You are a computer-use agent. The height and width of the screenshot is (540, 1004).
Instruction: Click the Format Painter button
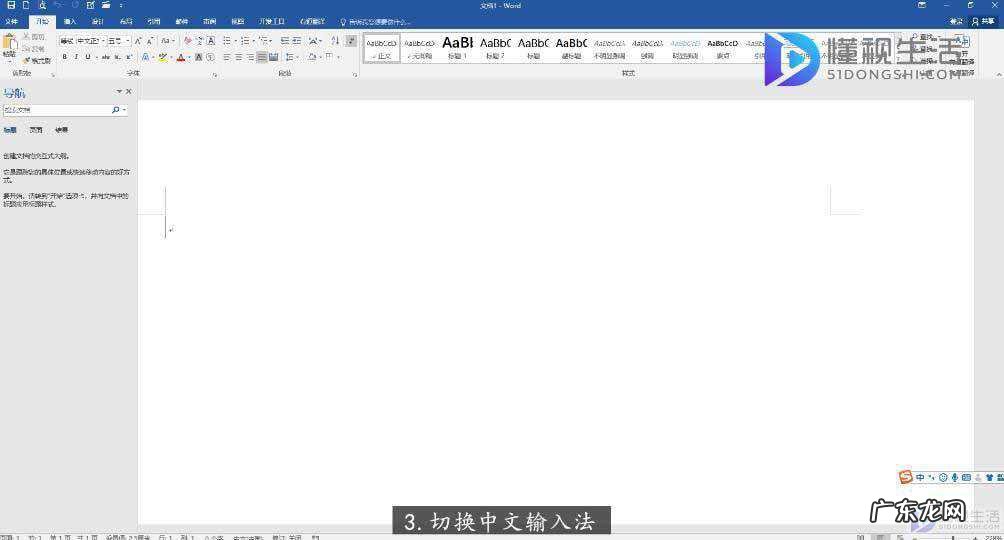point(37,61)
